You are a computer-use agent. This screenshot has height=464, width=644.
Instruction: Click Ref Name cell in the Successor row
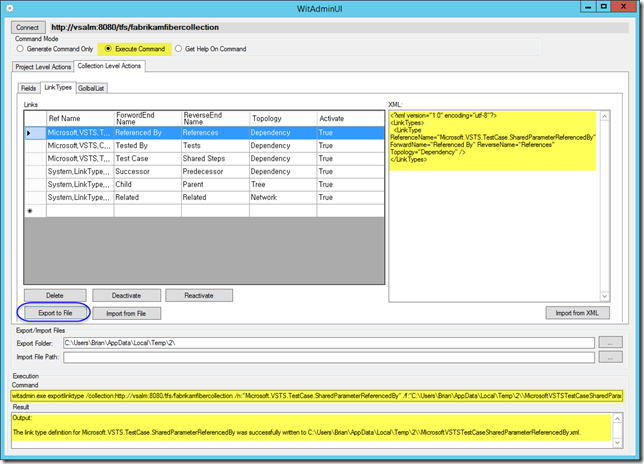tap(80, 171)
